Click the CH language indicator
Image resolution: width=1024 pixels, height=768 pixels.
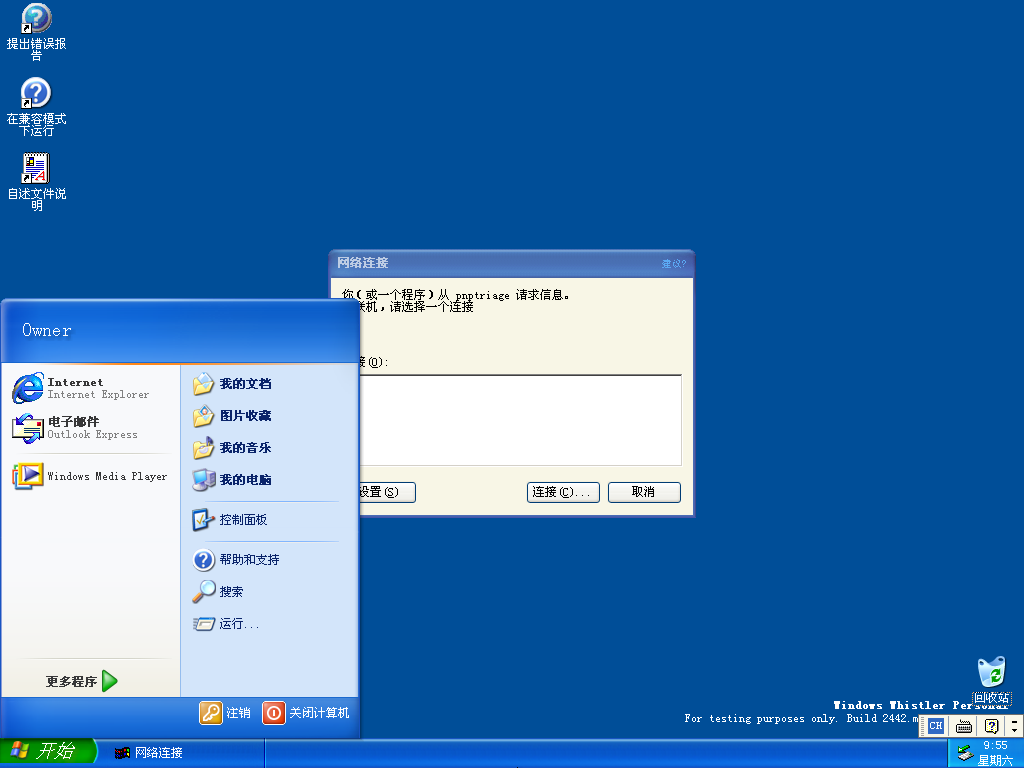click(x=936, y=726)
